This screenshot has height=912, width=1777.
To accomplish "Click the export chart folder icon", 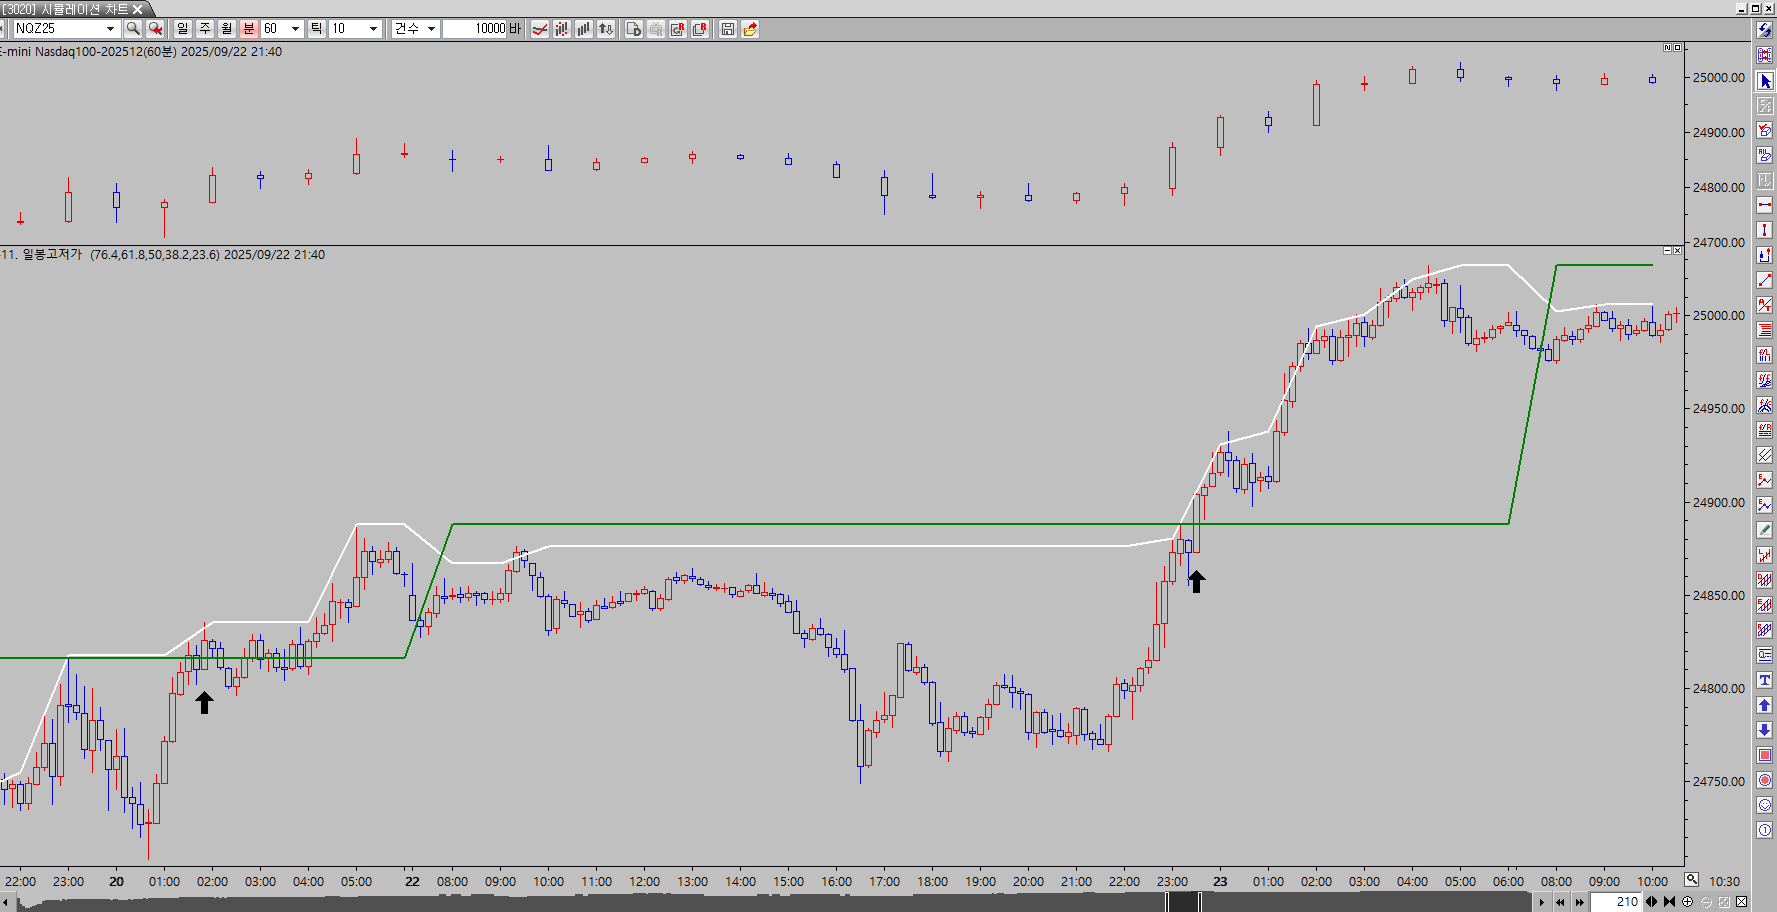I will tap(750, 29).
